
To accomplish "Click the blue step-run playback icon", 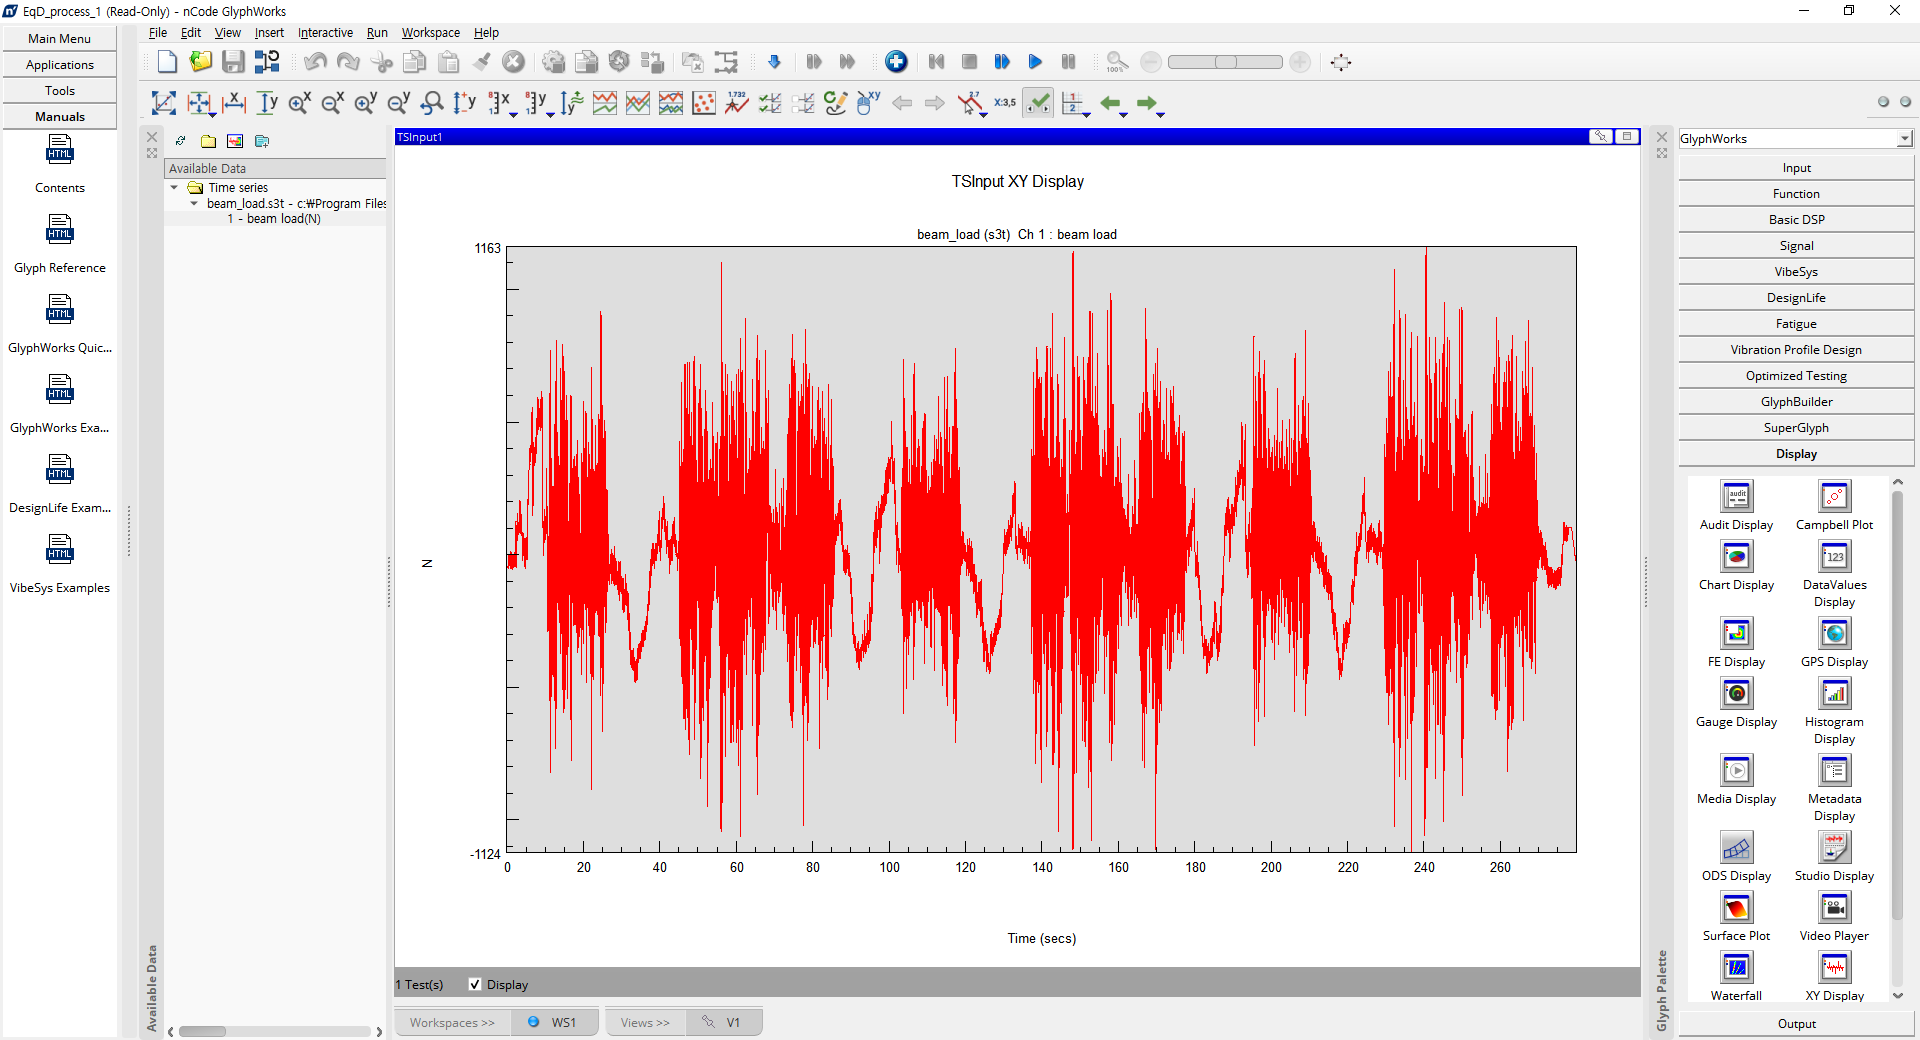I will pyautogui.click(x=1002, y=62).
